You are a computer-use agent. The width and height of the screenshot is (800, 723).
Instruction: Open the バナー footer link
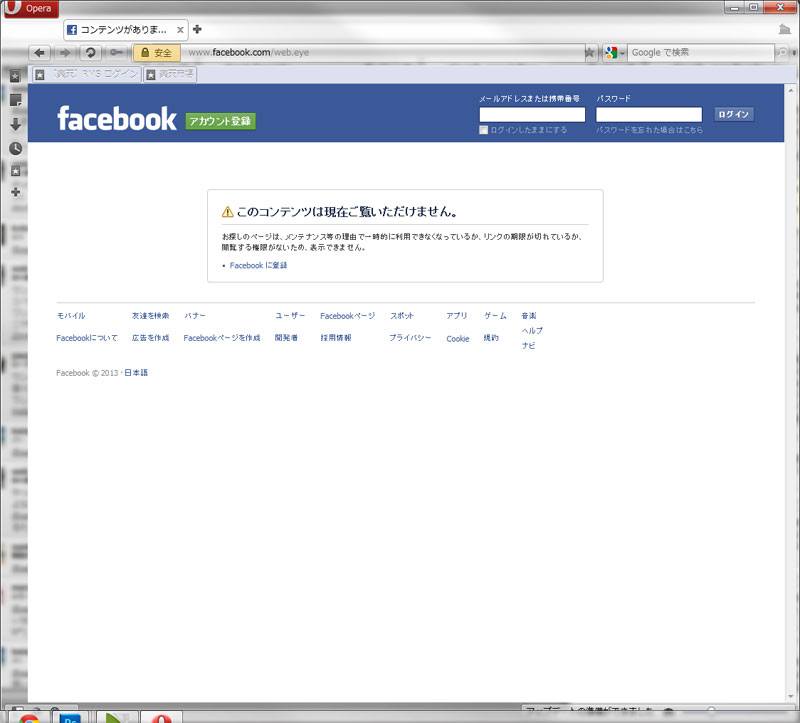coord(195,316)
